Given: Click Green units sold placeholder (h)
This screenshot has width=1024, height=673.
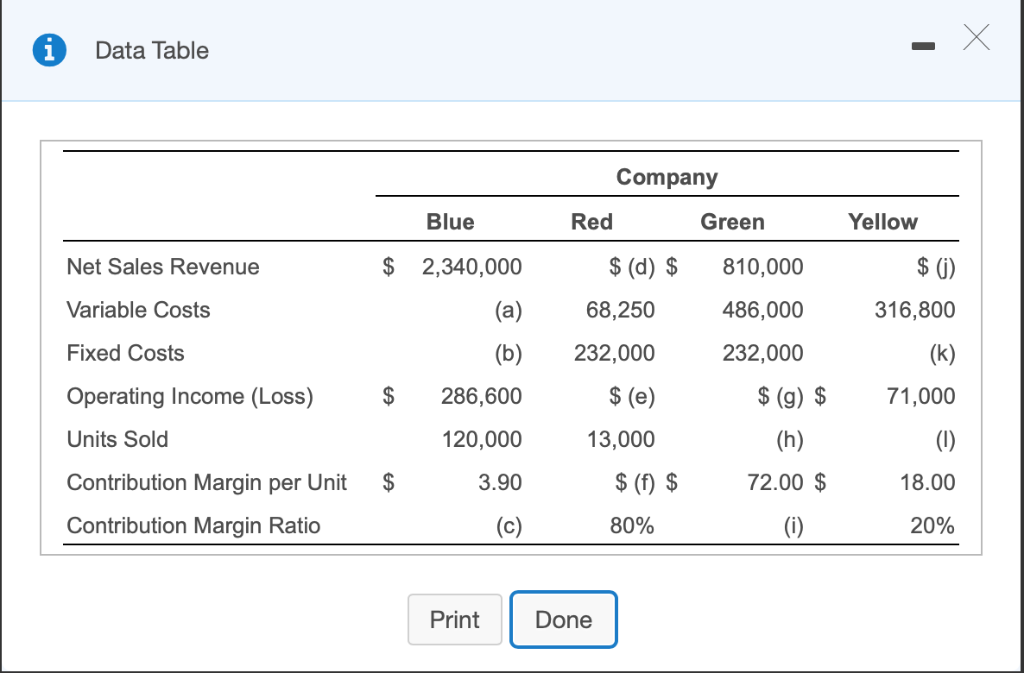Looking at the screenshot, I should pyautogui.click(x=790, y=440).
